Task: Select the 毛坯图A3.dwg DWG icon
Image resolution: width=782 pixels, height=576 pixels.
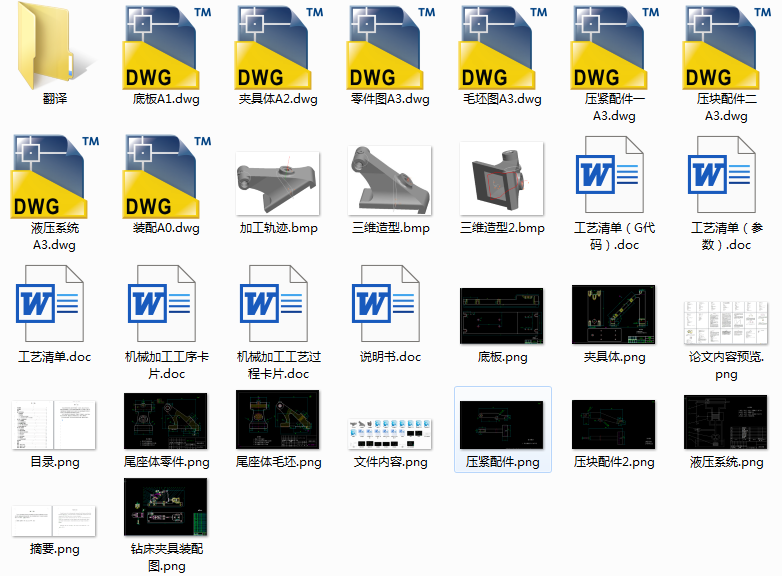Action: [x=503, y=47]
